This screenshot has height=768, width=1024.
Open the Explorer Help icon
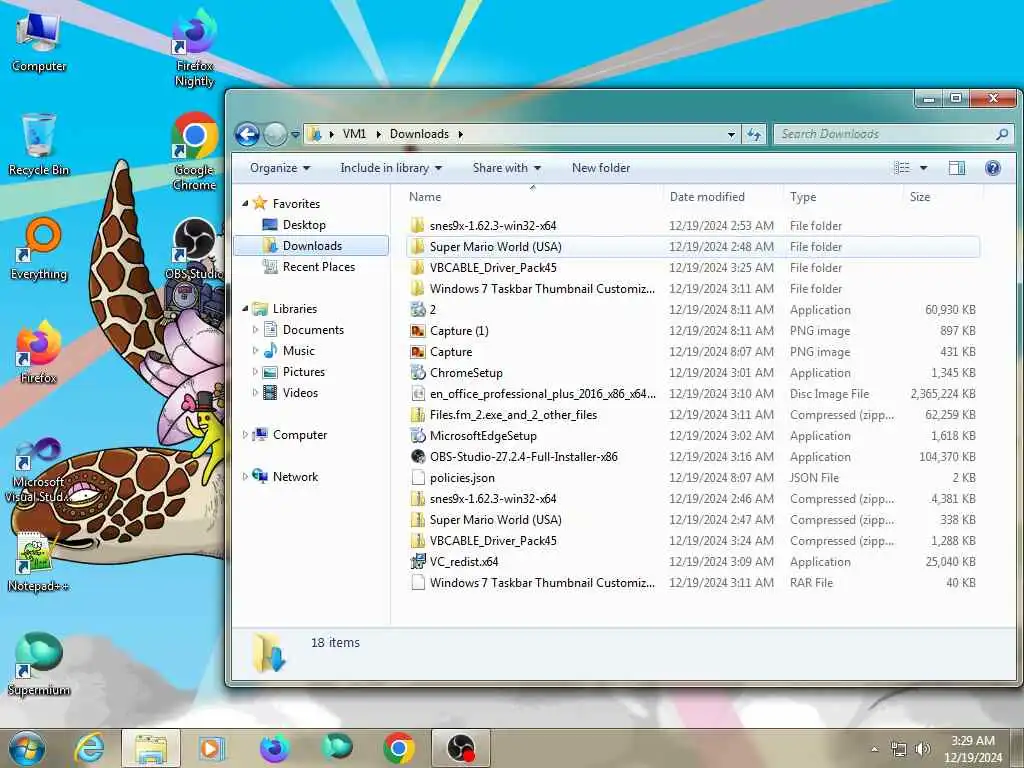(993, 168)
